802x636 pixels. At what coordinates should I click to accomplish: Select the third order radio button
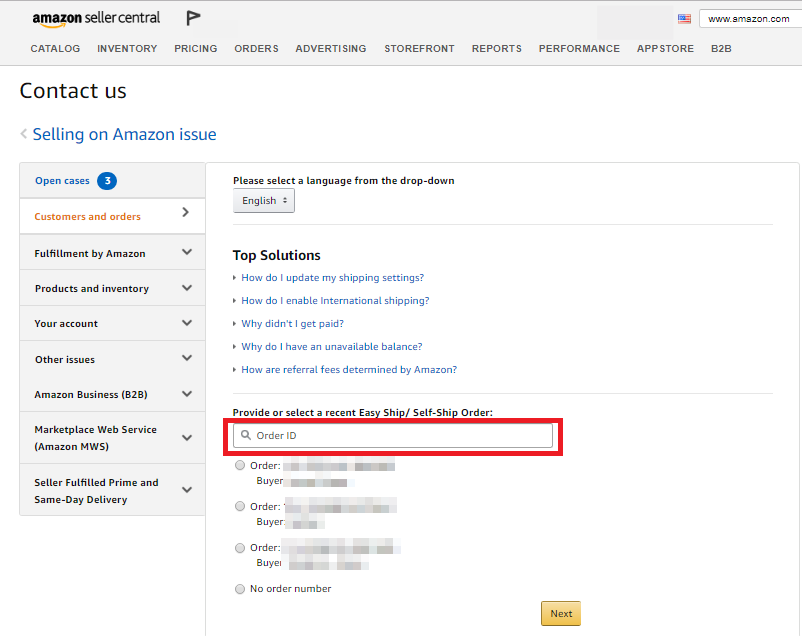click(x=240, y=547)
